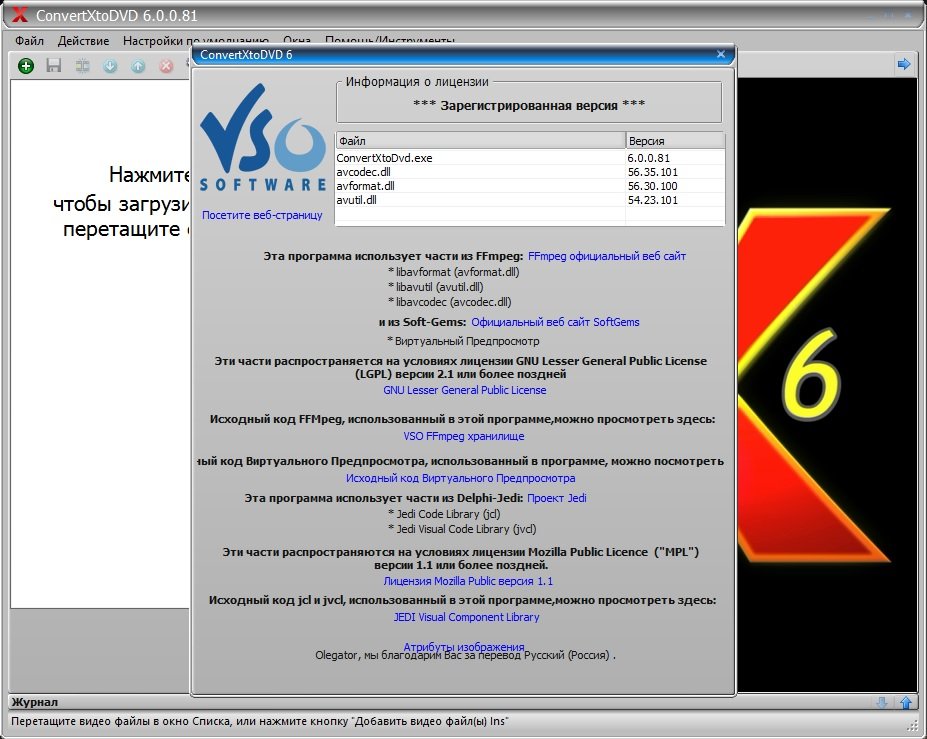Open the Файл menu
Viewport: 927px width, 739px height.
30,41
